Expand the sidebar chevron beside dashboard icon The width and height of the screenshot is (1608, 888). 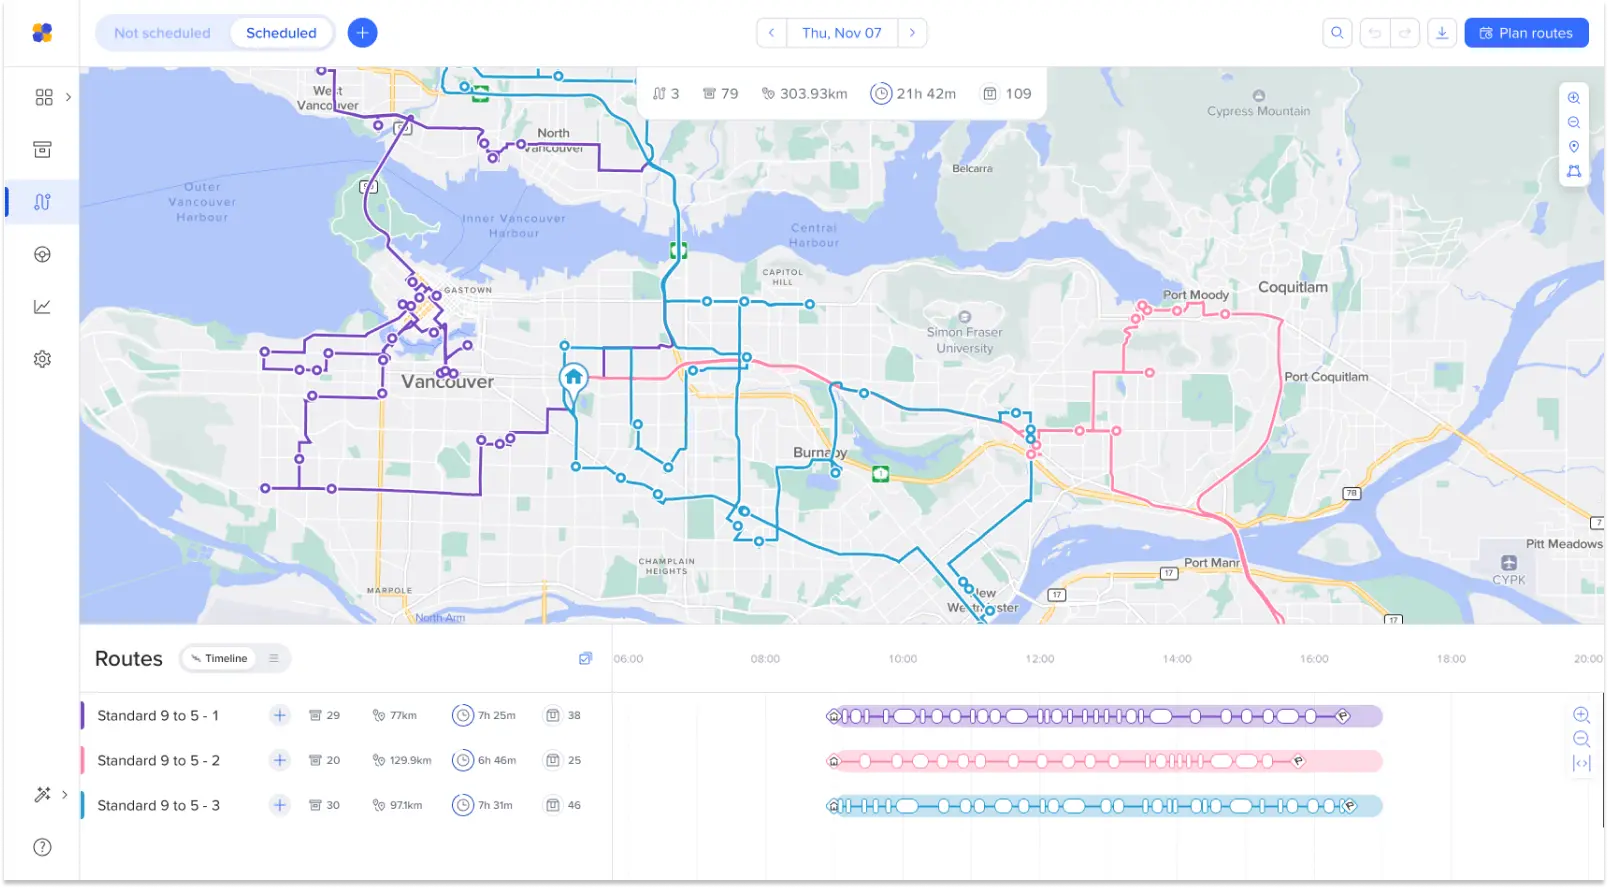68,97
